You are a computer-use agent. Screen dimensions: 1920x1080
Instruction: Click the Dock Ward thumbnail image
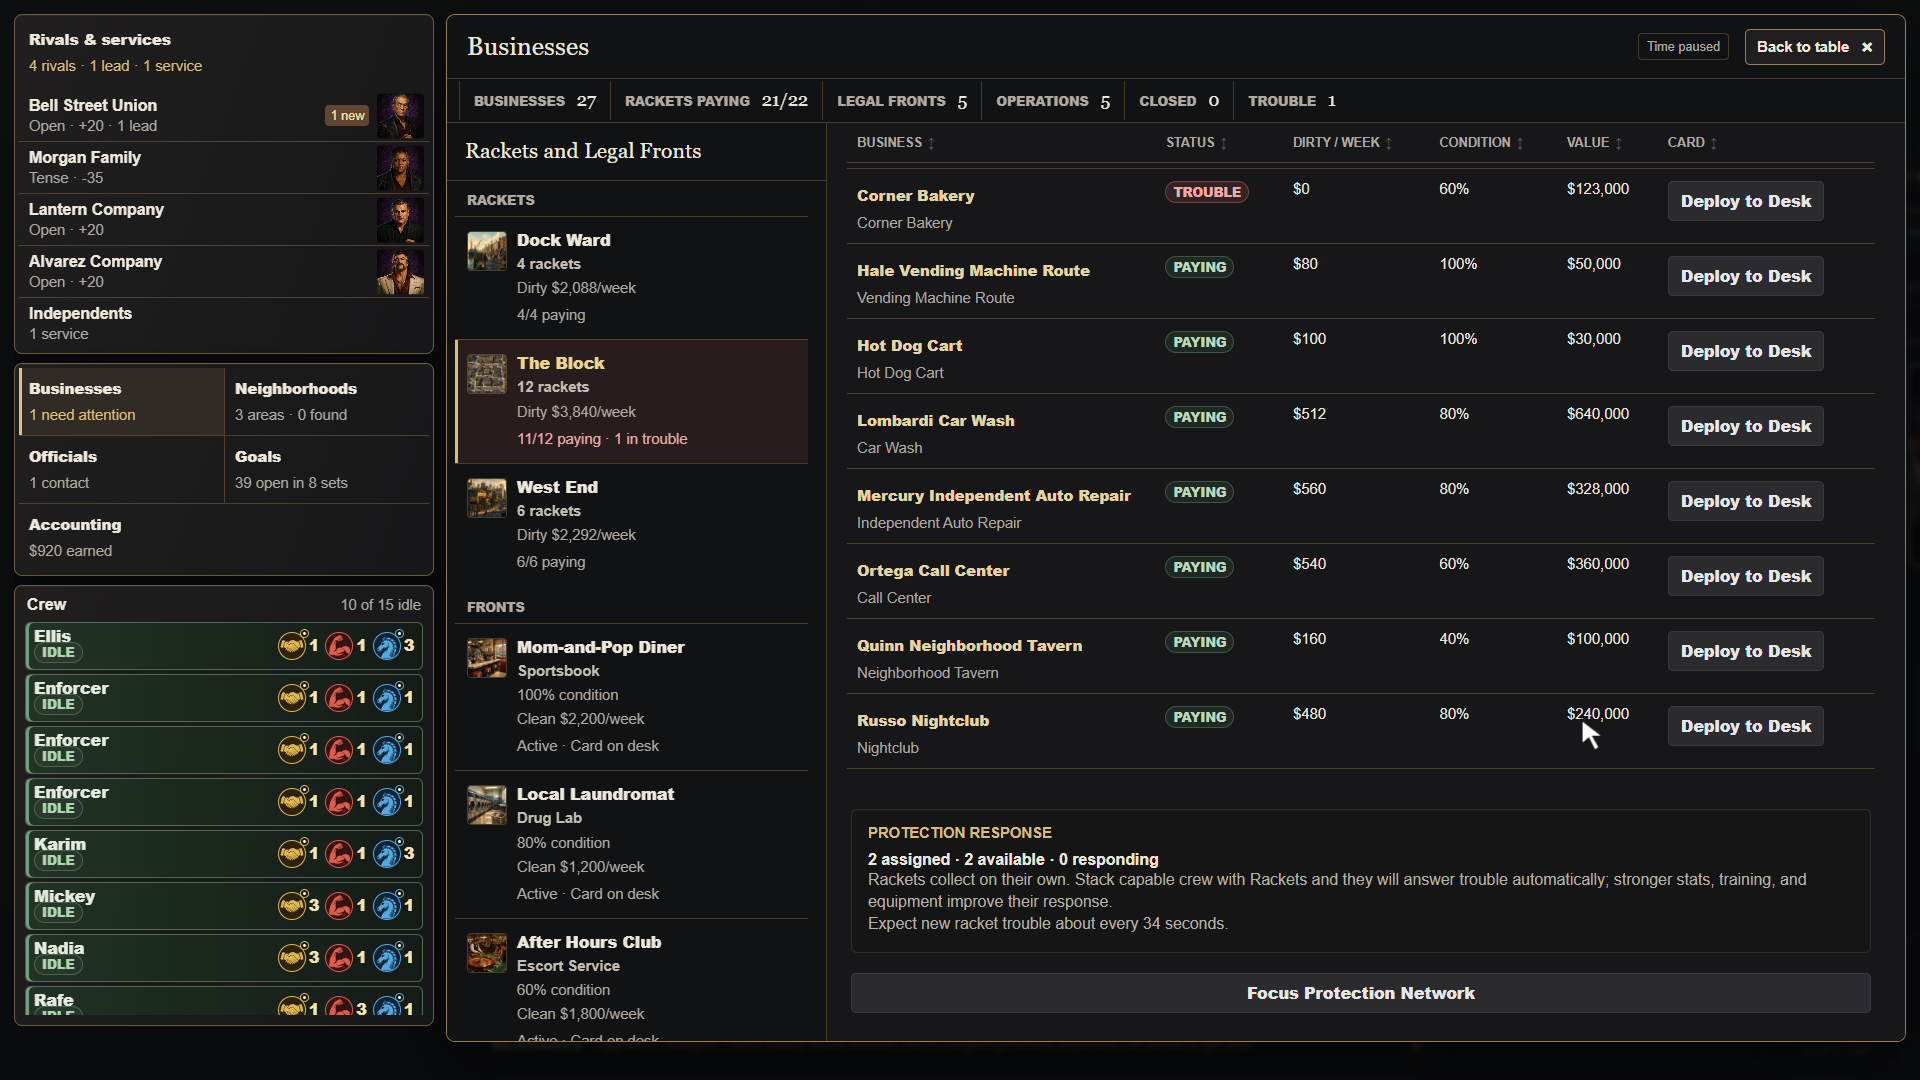(487, 251)
